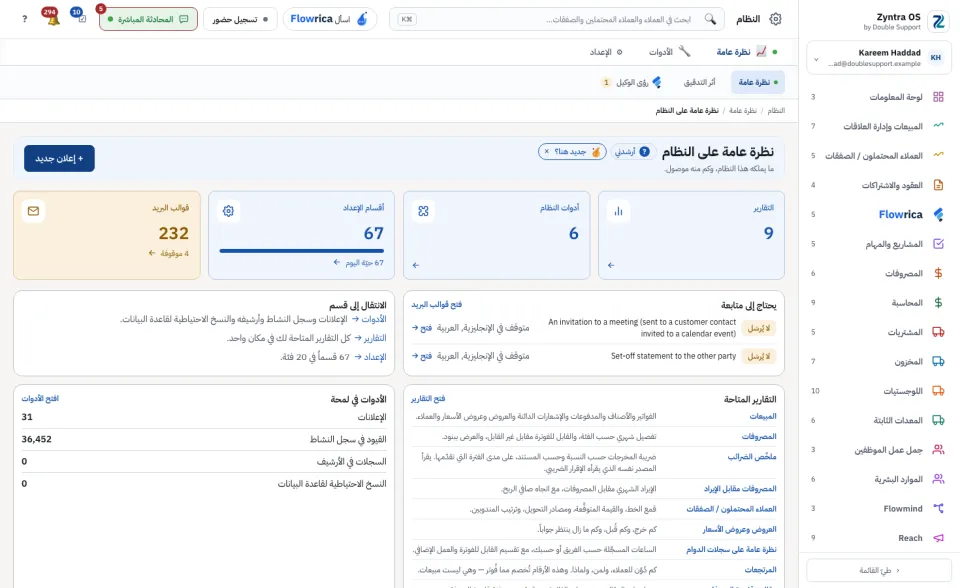Screen dimensions: 960x588
Task: Click the search magnifier icon
Action: 710,19
